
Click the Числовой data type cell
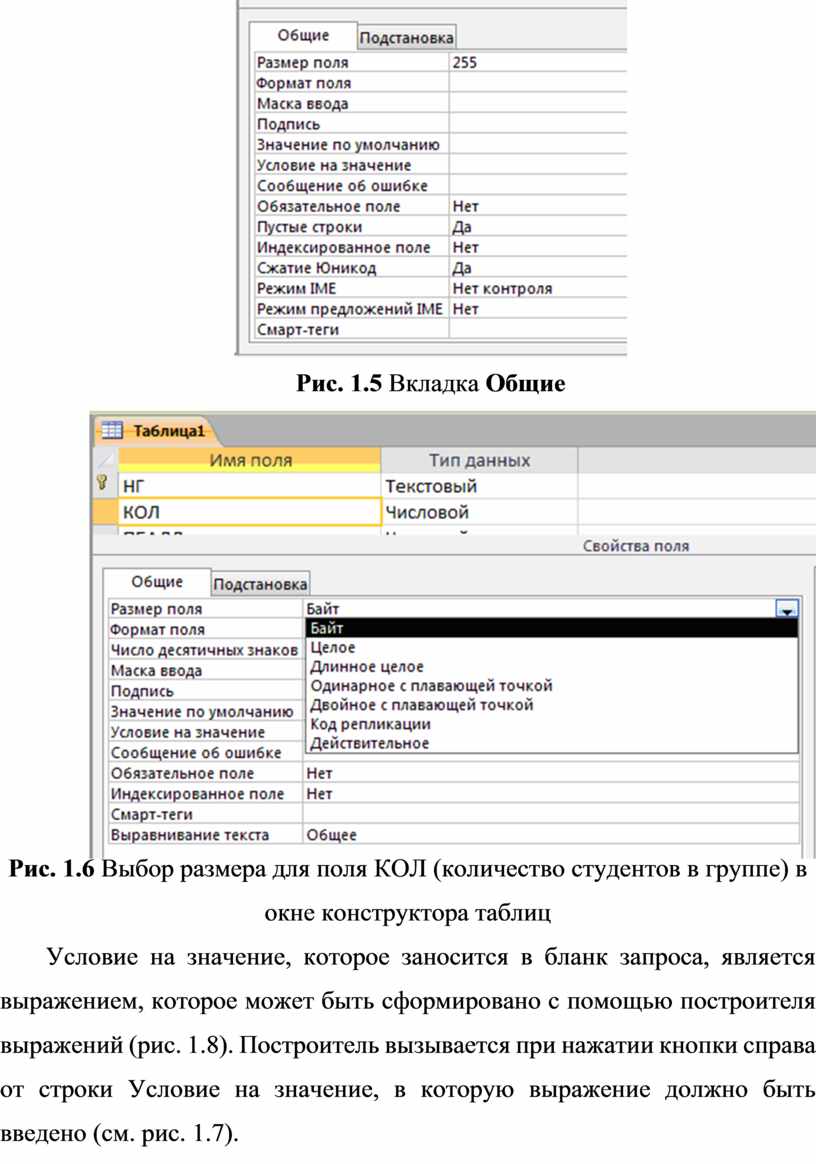tap(480, 512)
